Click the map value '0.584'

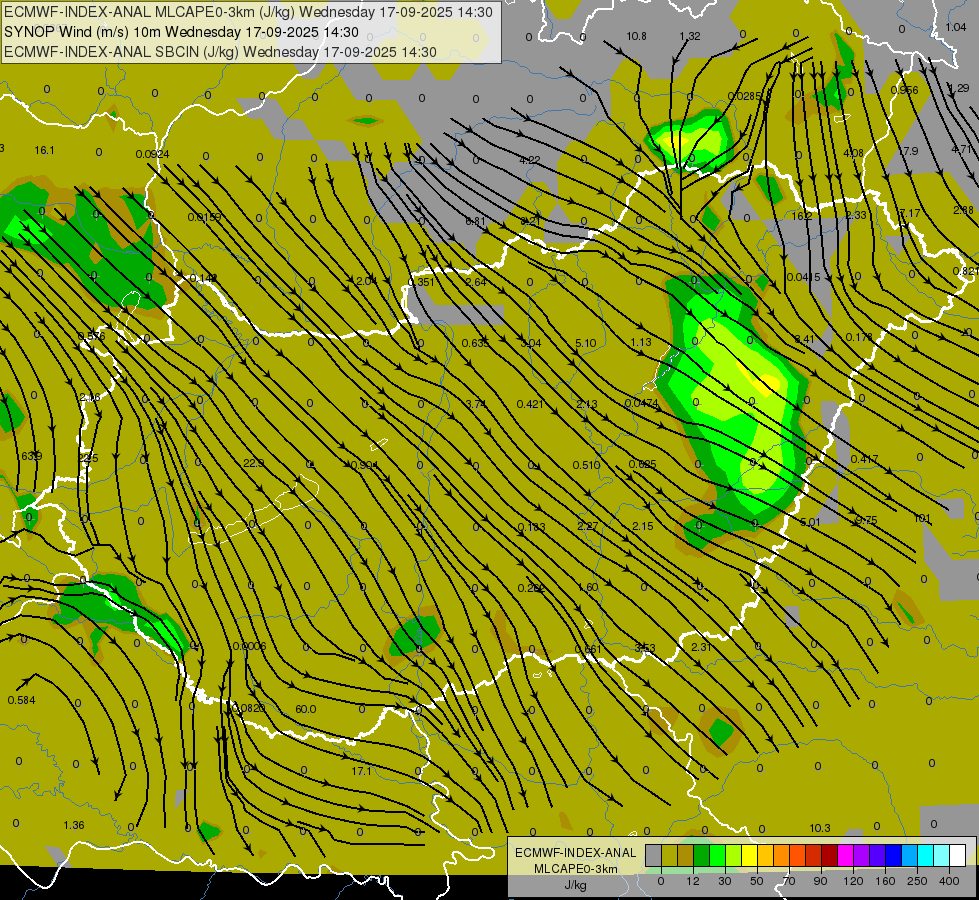coord(22,700)
